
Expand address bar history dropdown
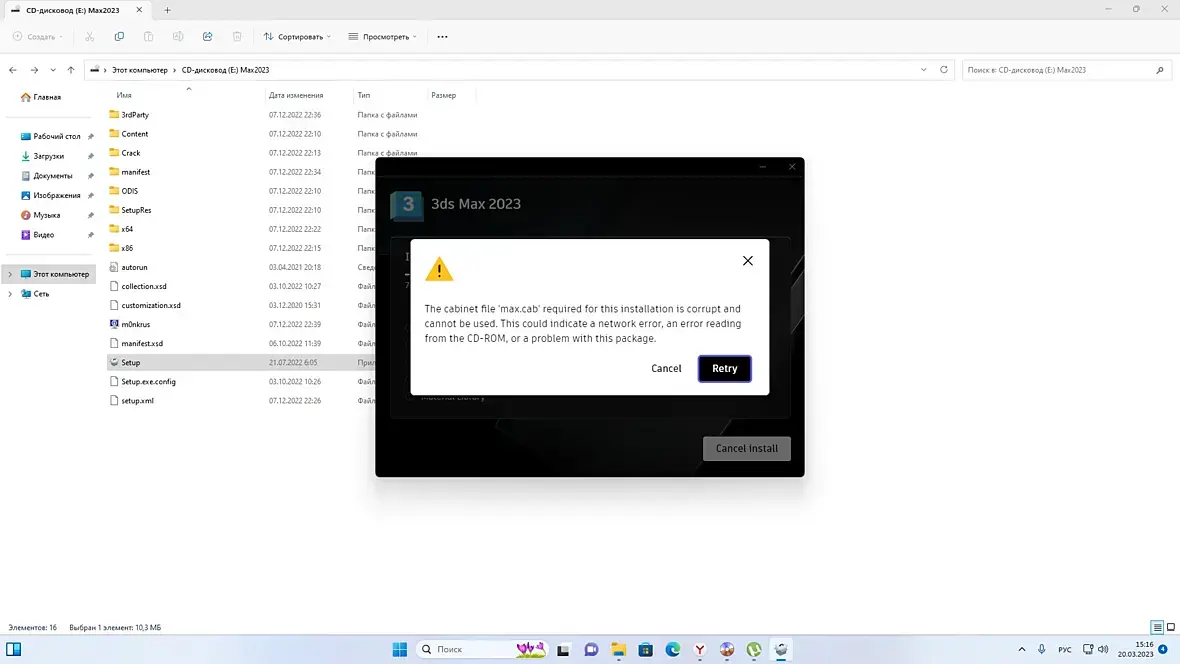click(923, 70)
